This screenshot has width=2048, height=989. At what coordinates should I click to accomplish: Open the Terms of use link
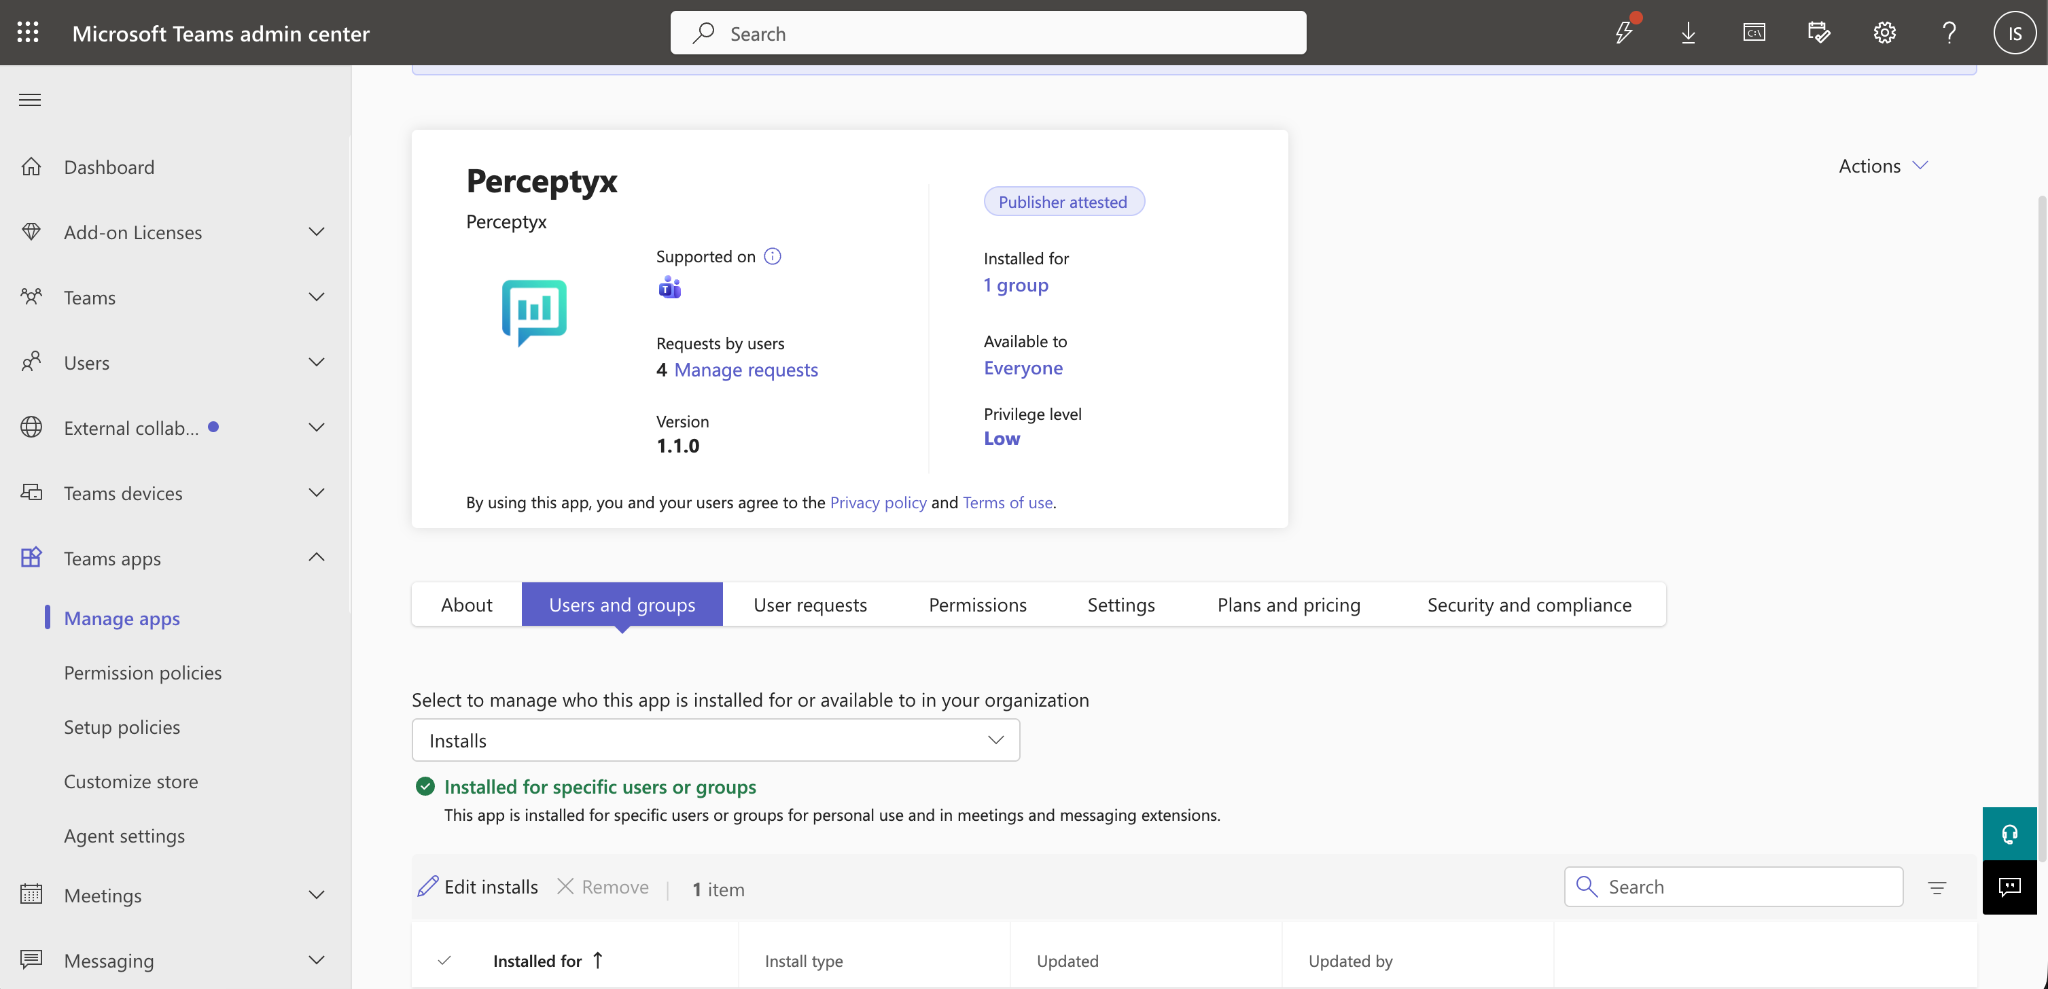tap(1008, 502)
